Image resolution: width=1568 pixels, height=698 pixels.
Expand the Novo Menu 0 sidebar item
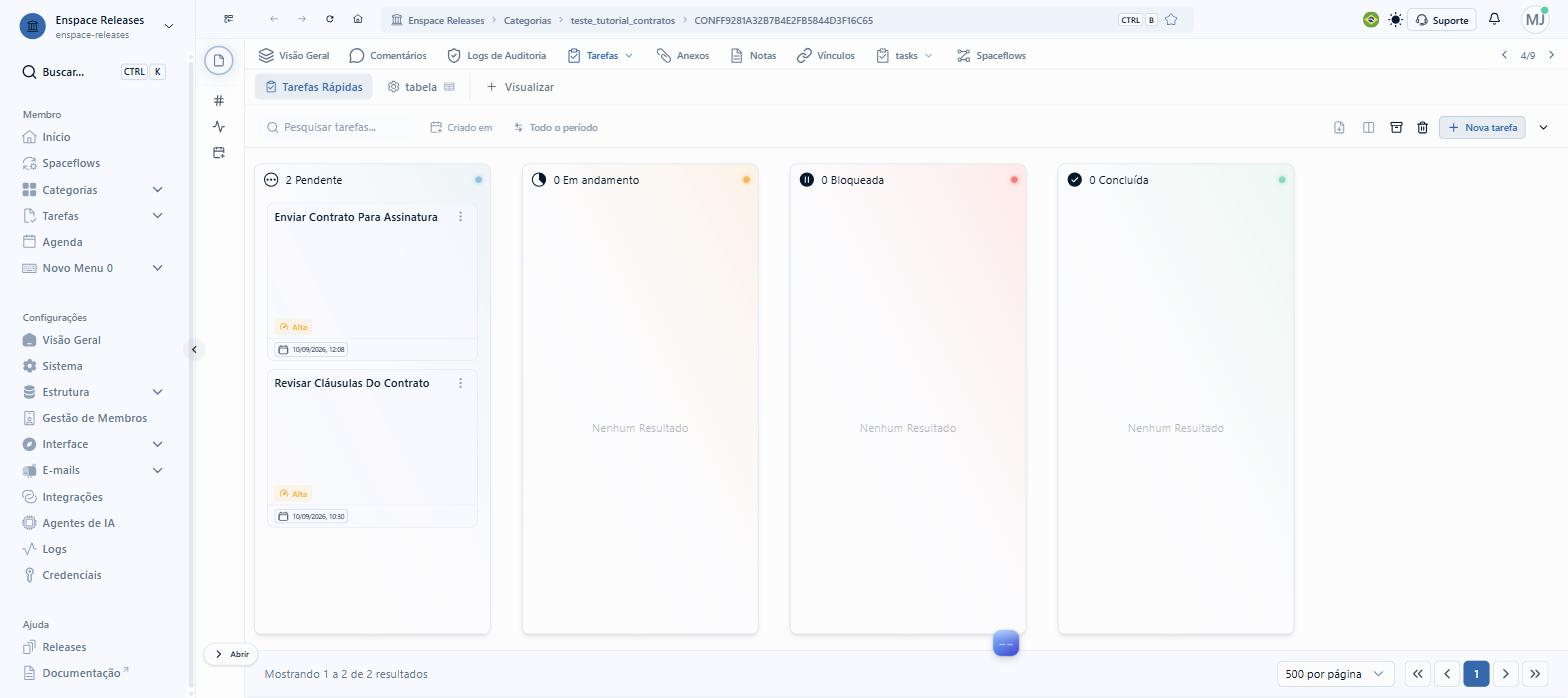pos(157,268)
